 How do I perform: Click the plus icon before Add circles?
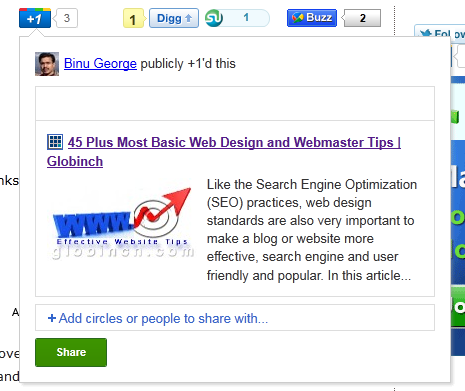[x=52, y=318]
